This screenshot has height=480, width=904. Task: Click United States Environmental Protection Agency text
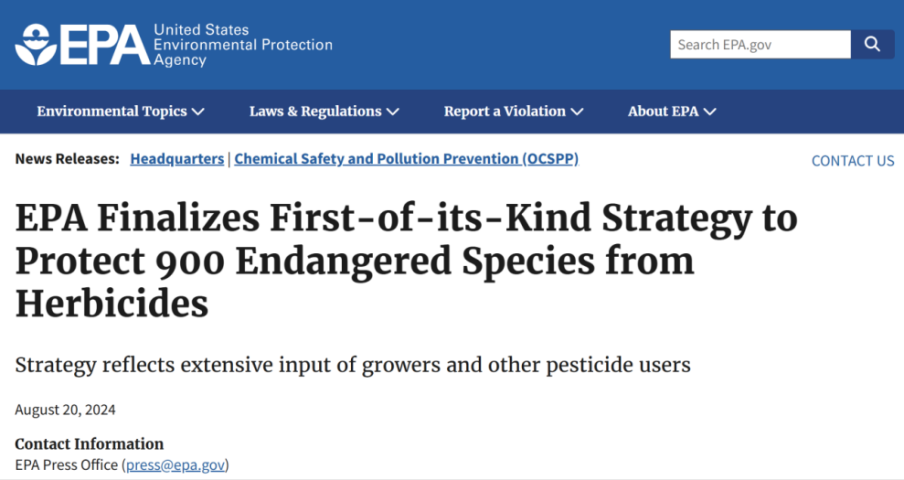tap(243, 45)
